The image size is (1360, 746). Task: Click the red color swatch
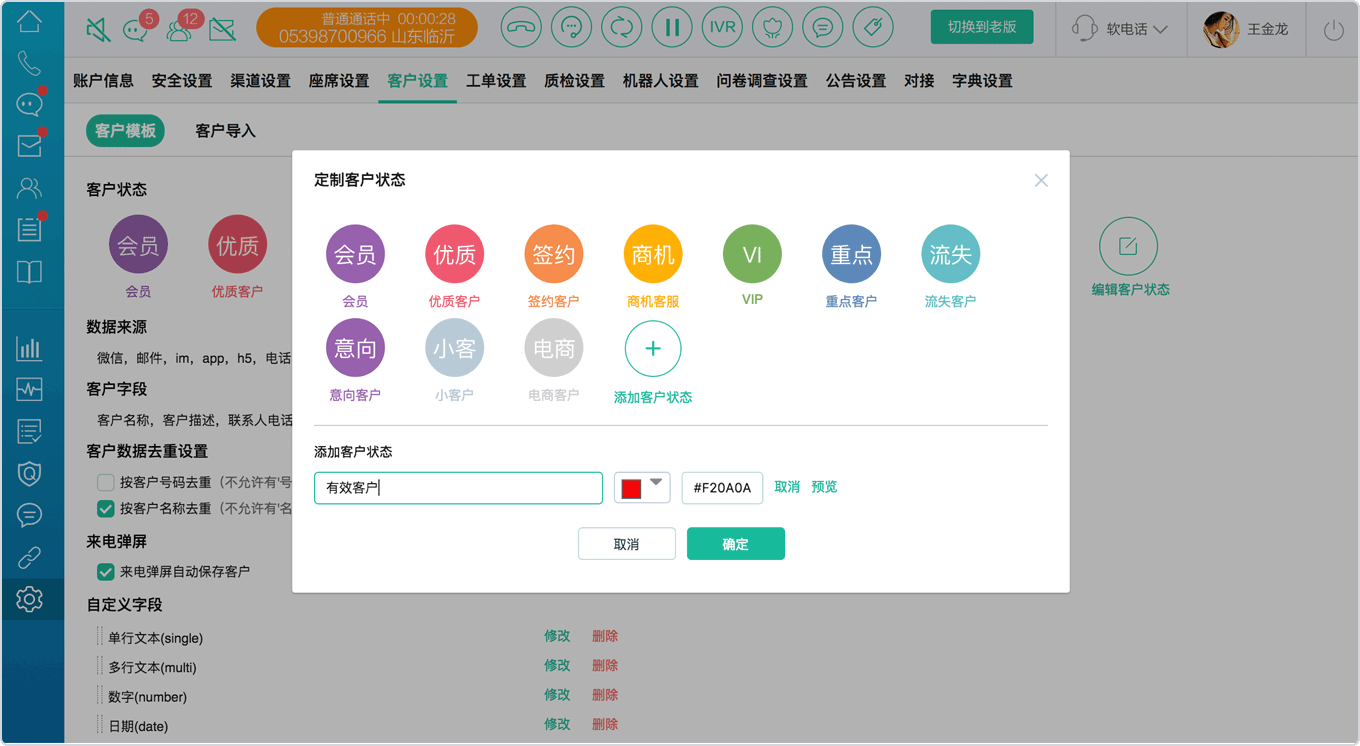click(631, 488)
